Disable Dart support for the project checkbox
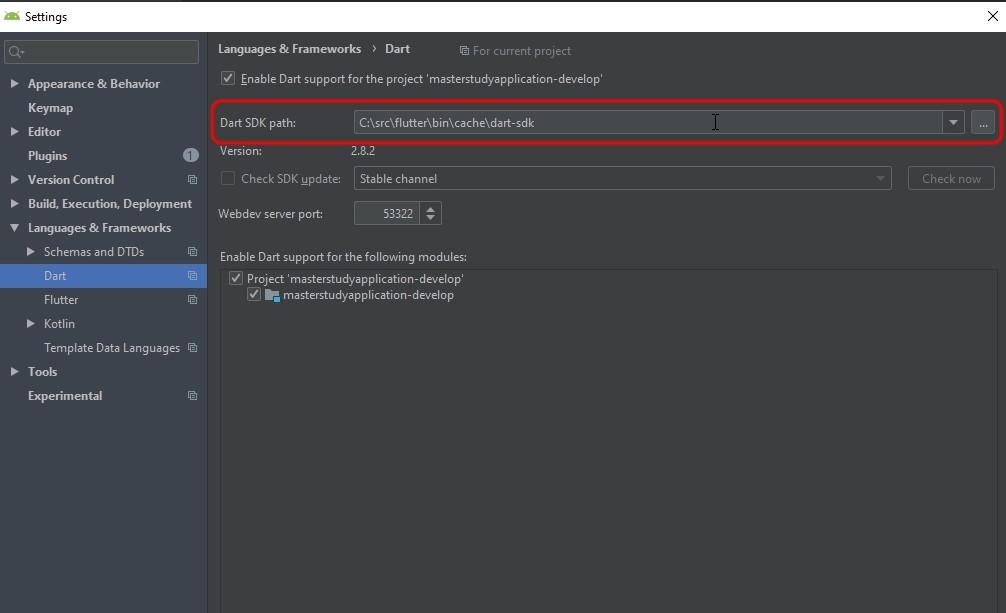The image size is (1006, 613). click(x=228, y=78)
